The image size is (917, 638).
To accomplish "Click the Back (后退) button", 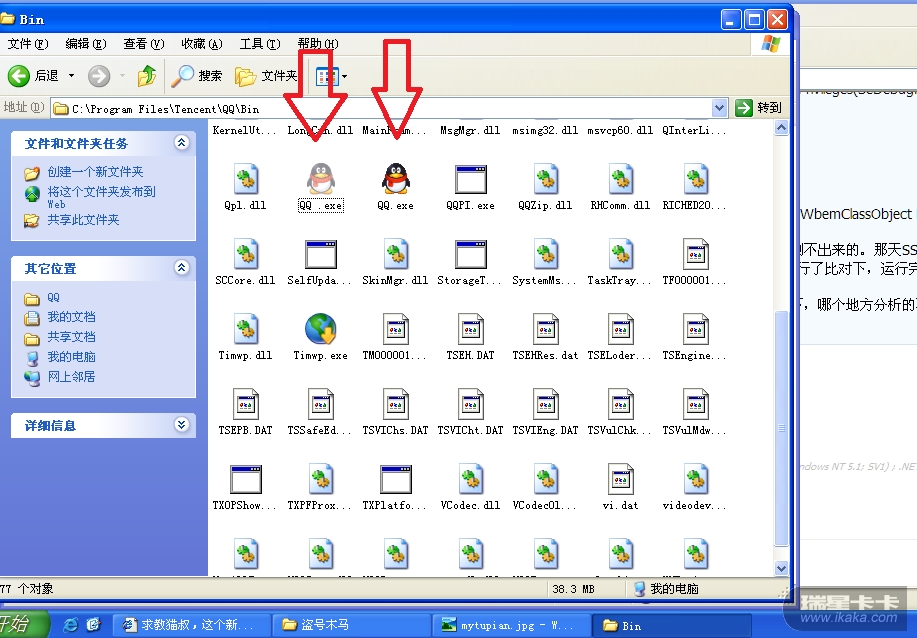I will (33, 75).
